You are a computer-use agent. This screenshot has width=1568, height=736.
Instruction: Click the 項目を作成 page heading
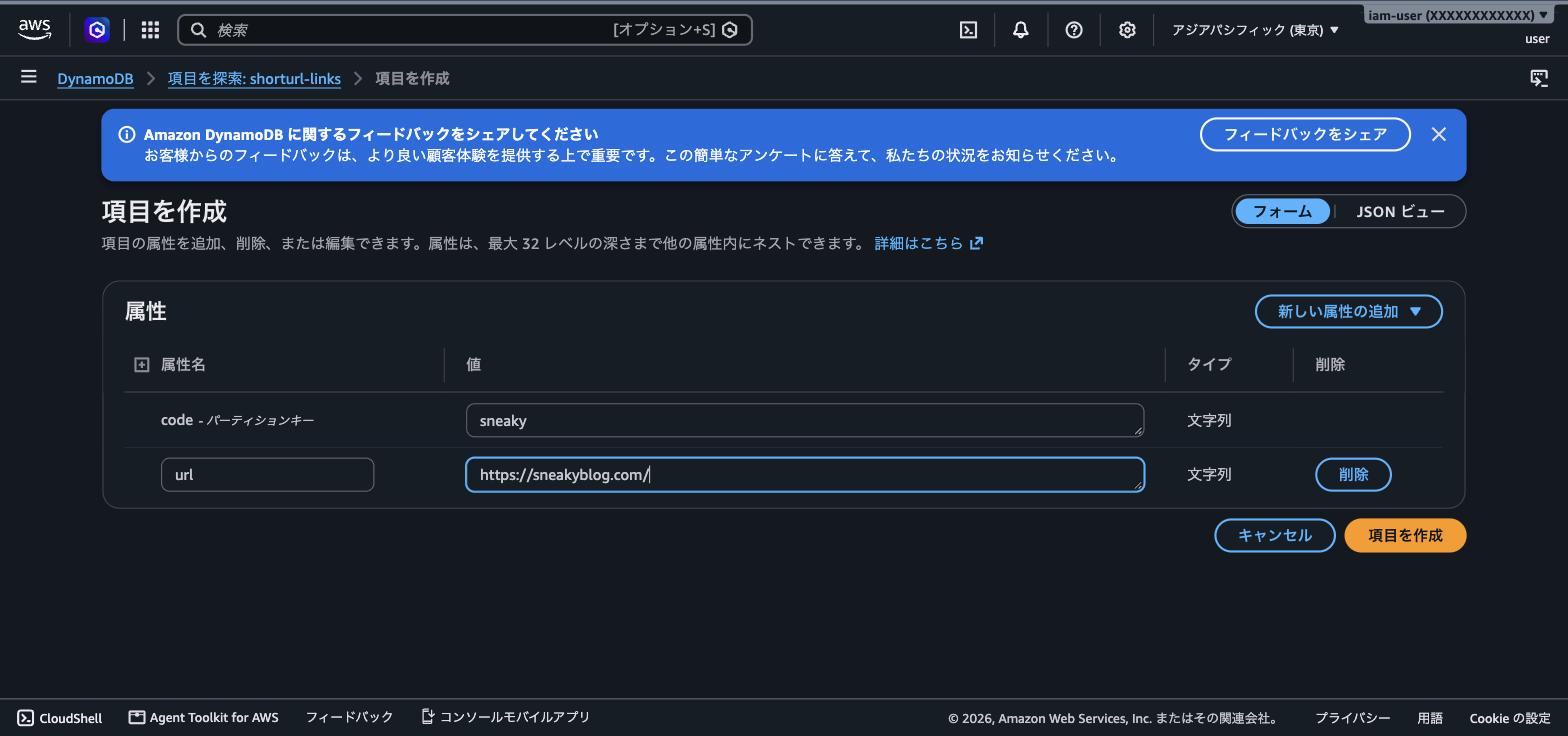coord(164,211)
